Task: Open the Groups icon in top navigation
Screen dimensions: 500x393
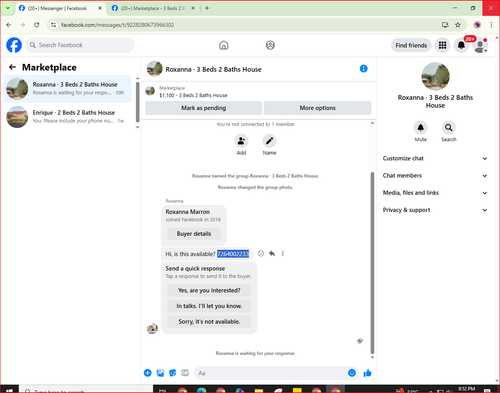Action: [270, 45]
